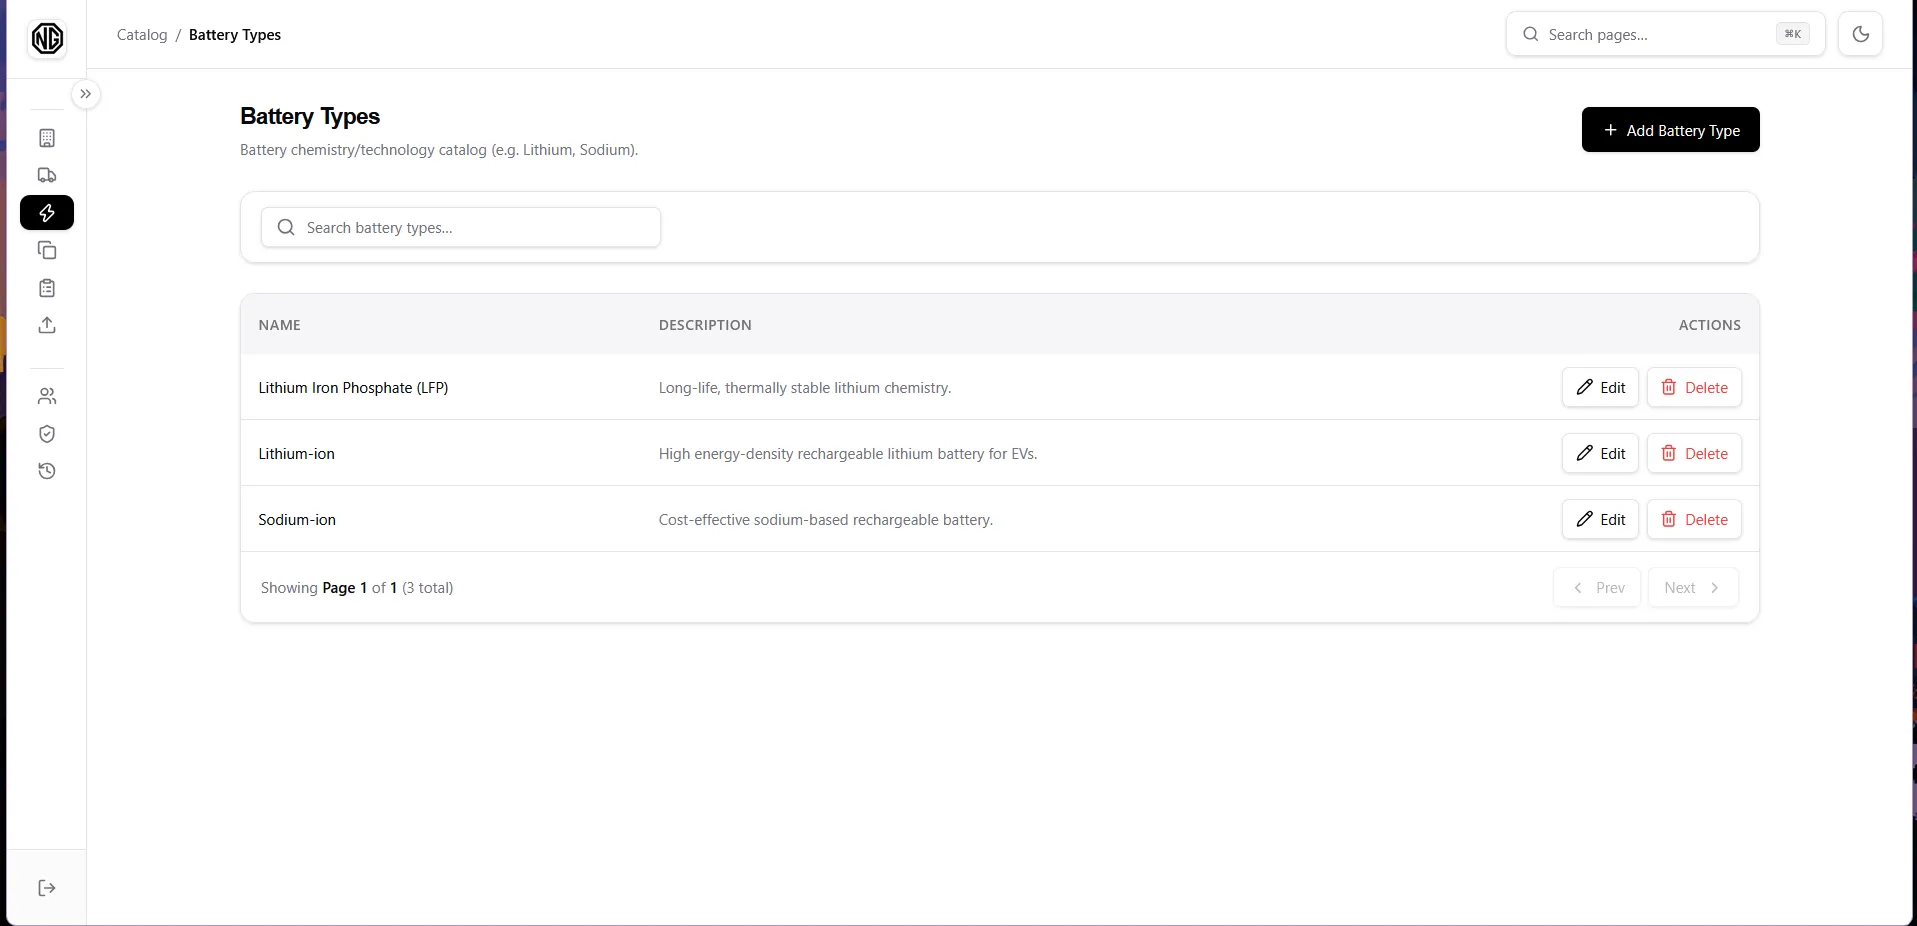Open the users icon in sidebar
1917x926 pixels.
[x=47, y=396]
